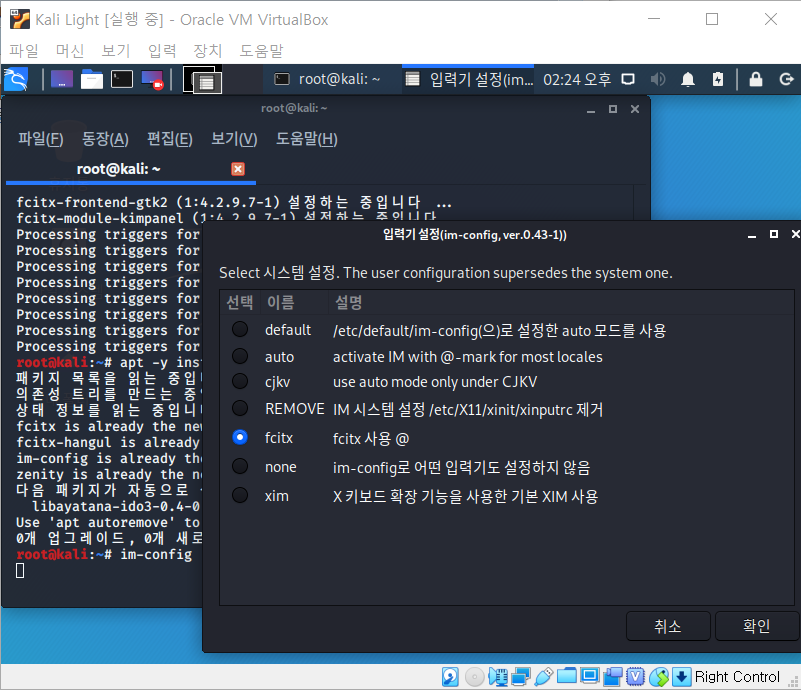801x690 pixels.
Task: Select the cjkv radio button
Action: click(x=240, y=381)
